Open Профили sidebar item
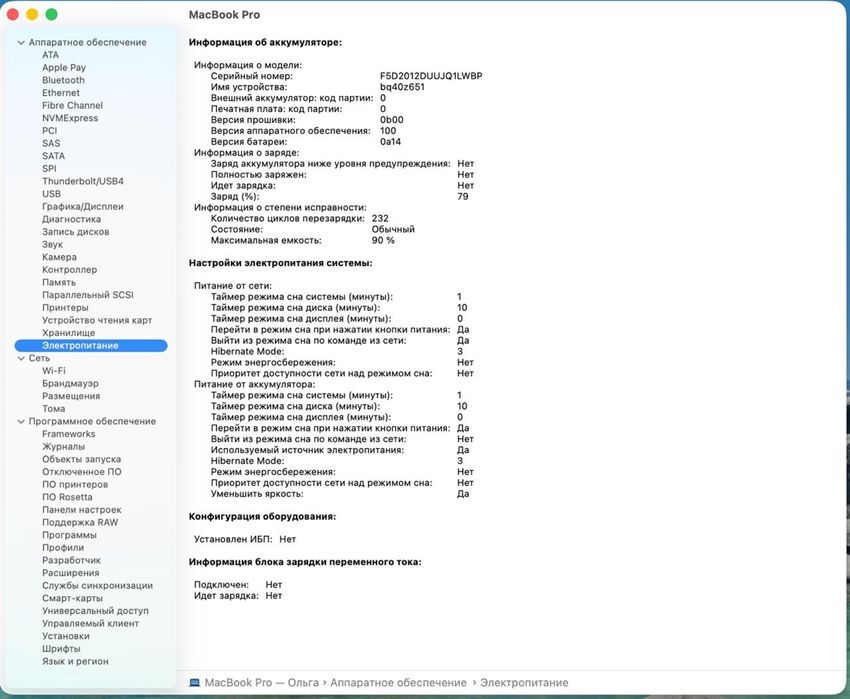This screenshot has height=699, width=850. point(63,548)
